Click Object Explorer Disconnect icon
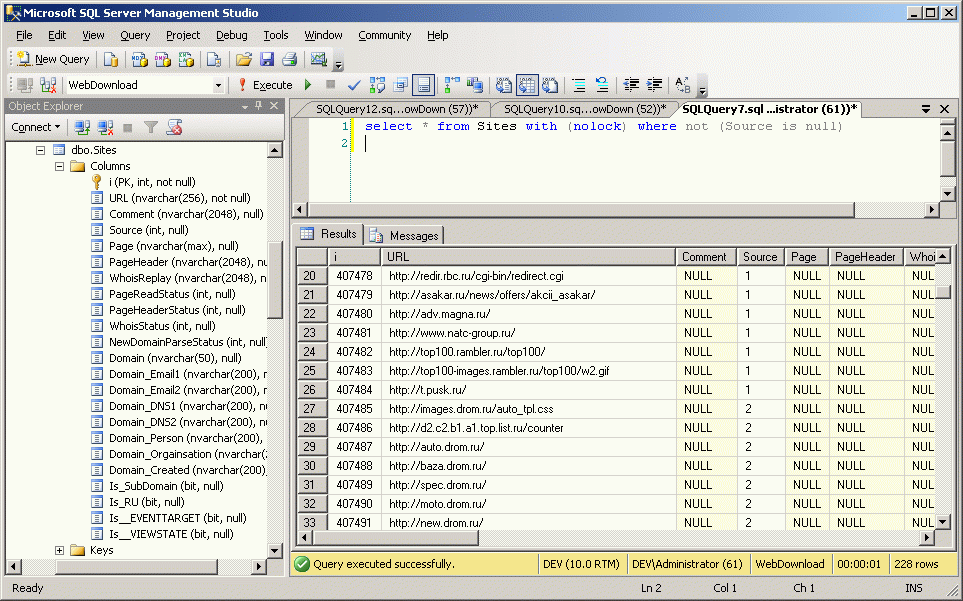The height and width of the screenshot is (601, 963). point(106,127)
